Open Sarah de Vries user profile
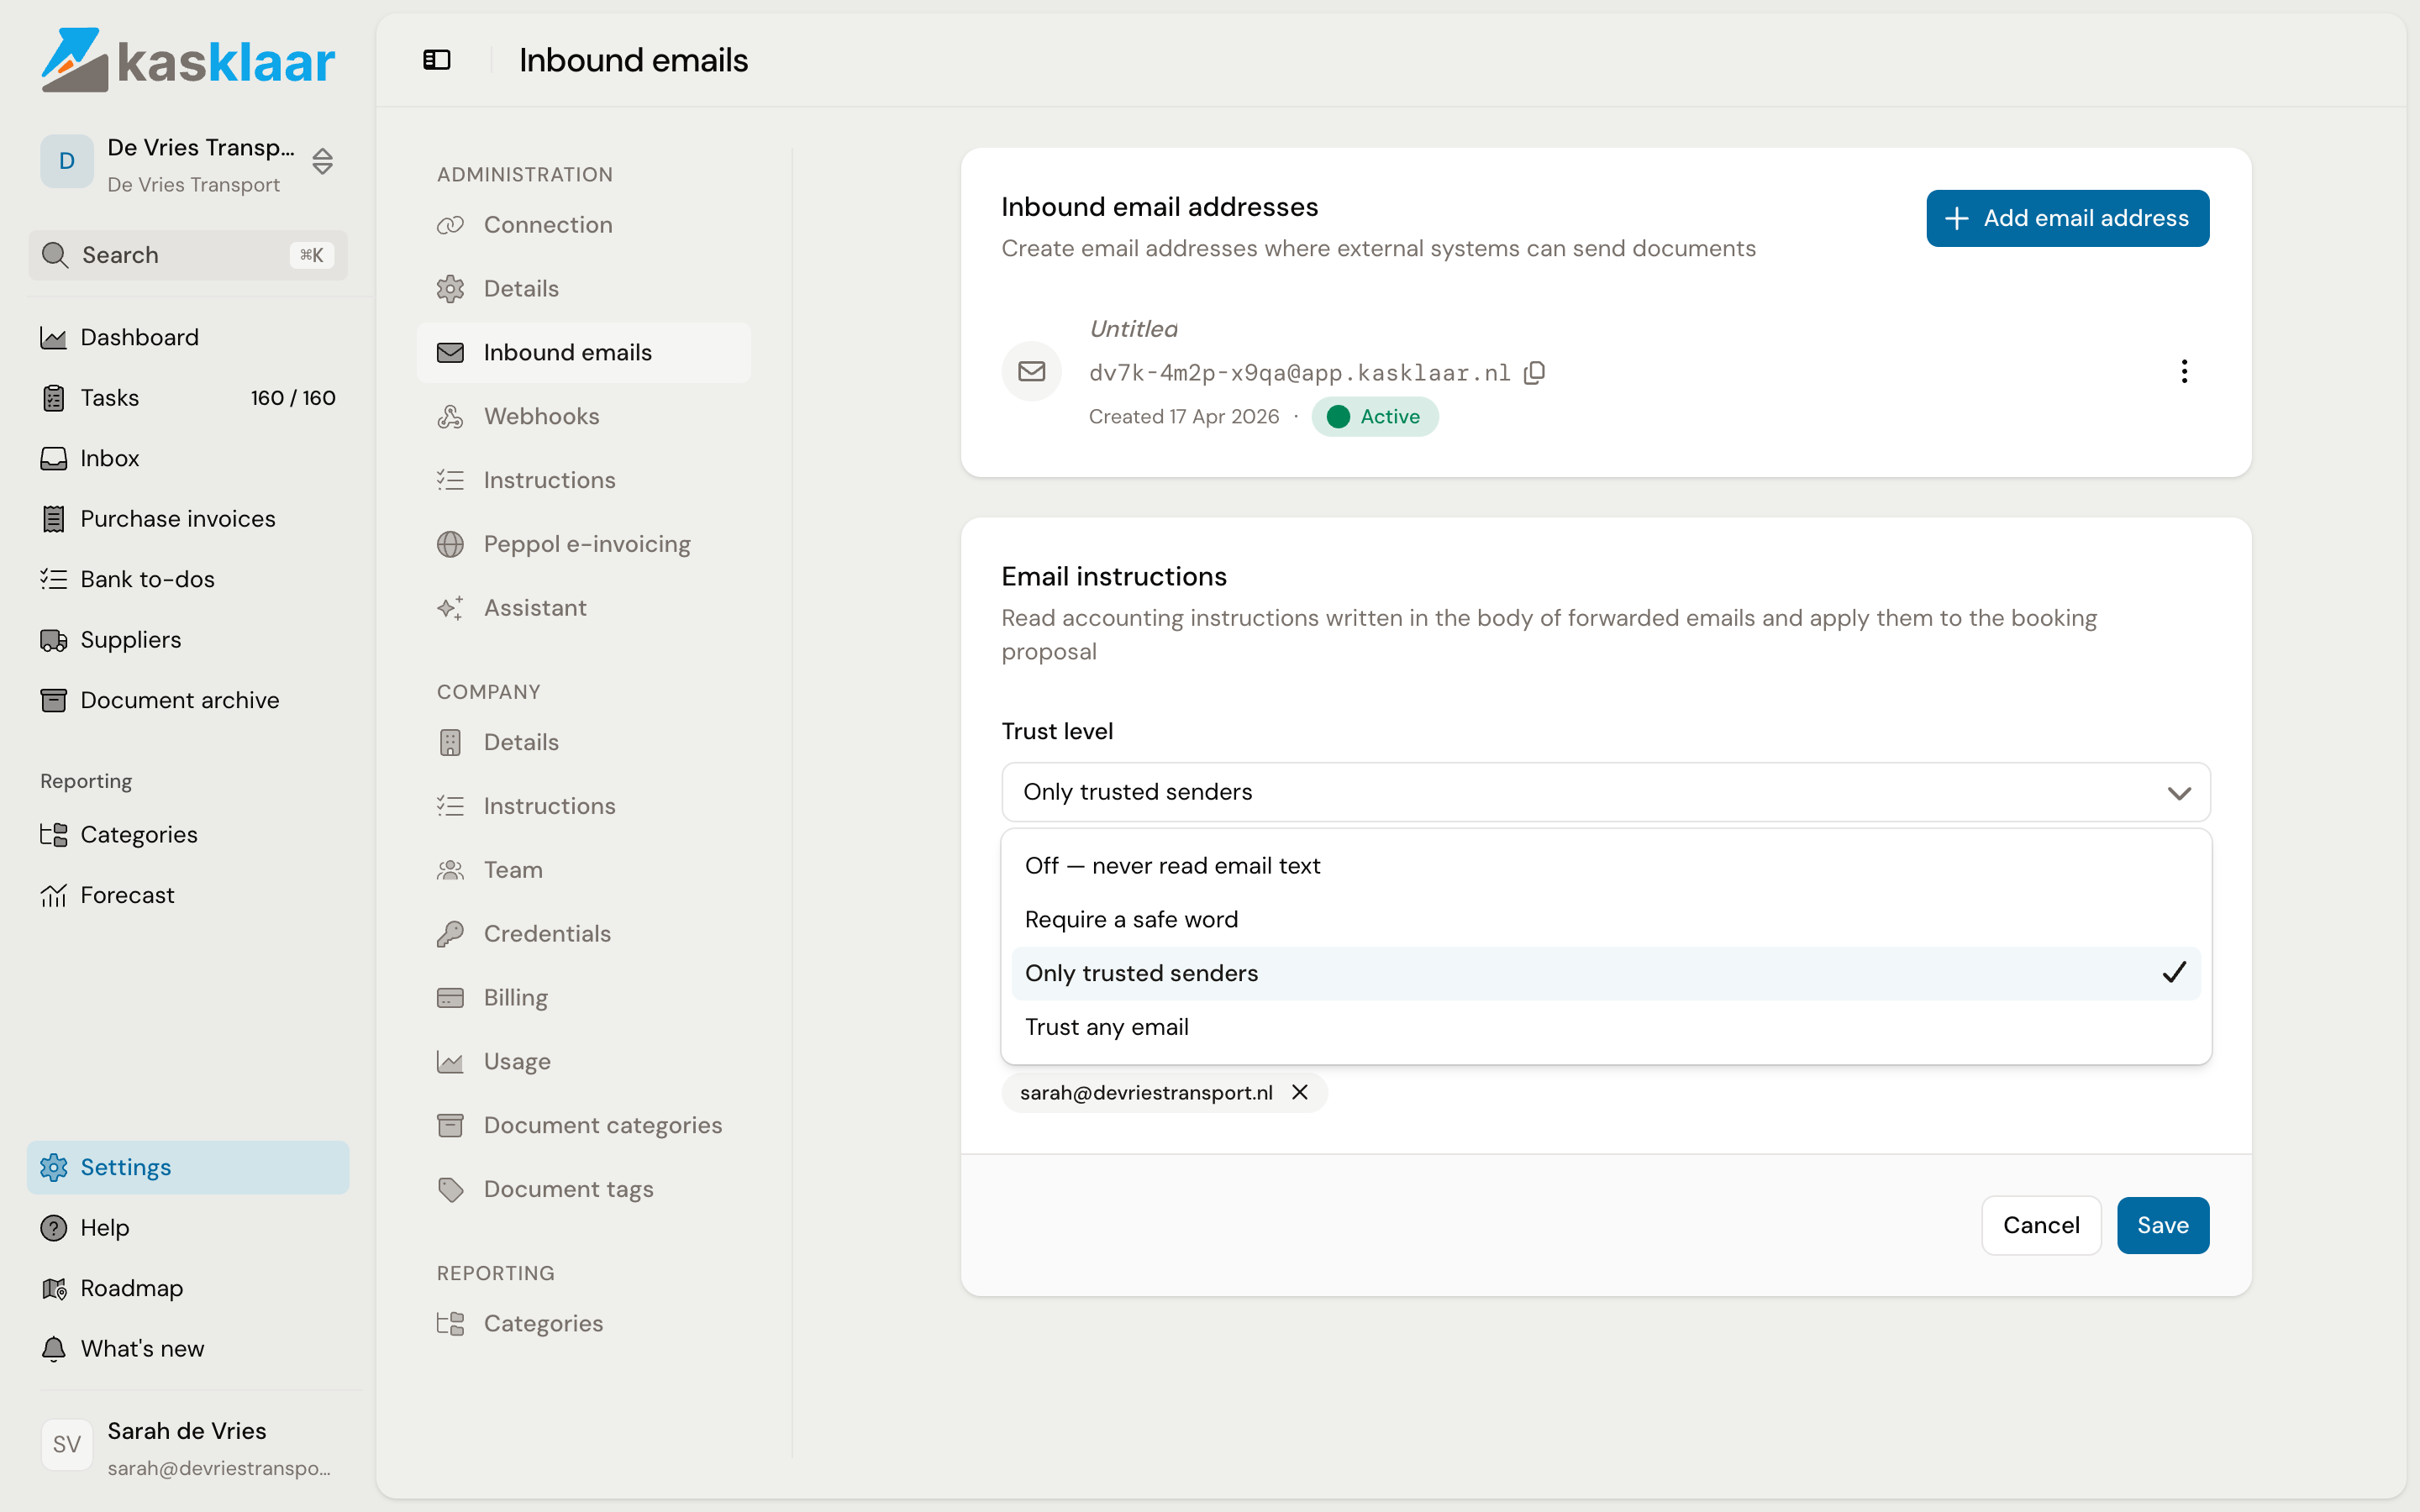The width and height of the screenshot is (2420, 1512). 188,1448
